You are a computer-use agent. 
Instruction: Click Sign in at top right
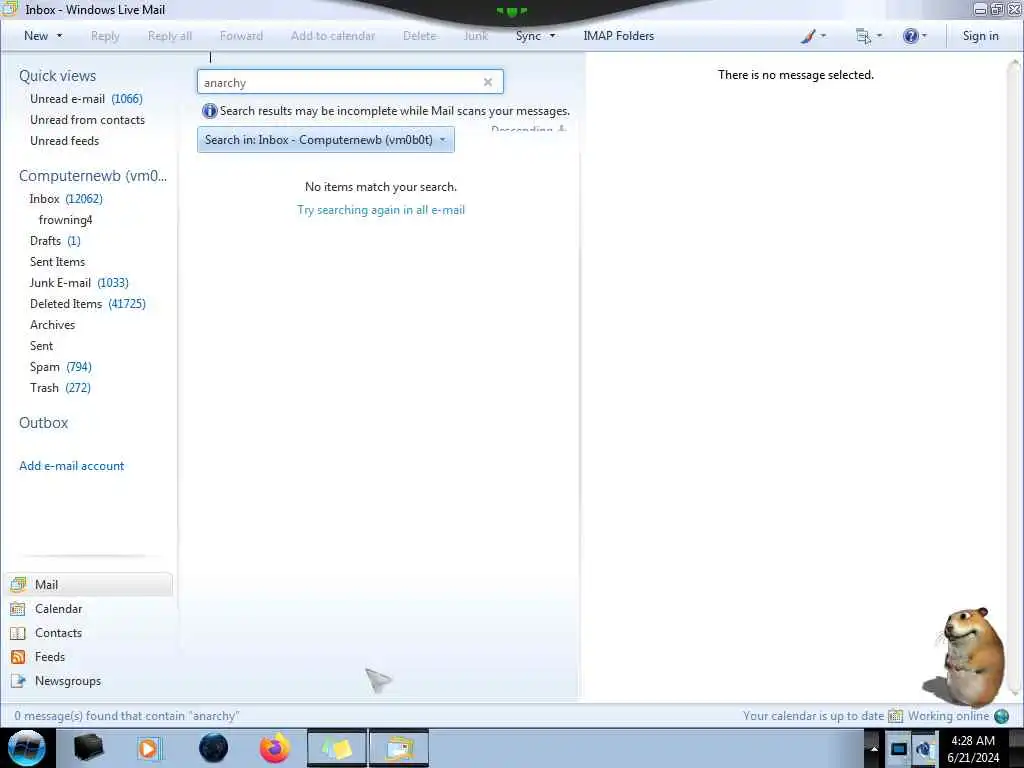980,36
